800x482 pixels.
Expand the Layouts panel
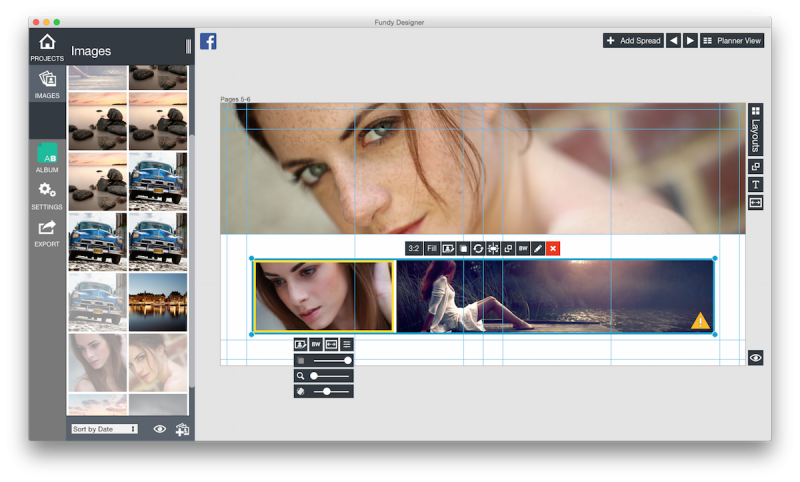tap(756, 127)
